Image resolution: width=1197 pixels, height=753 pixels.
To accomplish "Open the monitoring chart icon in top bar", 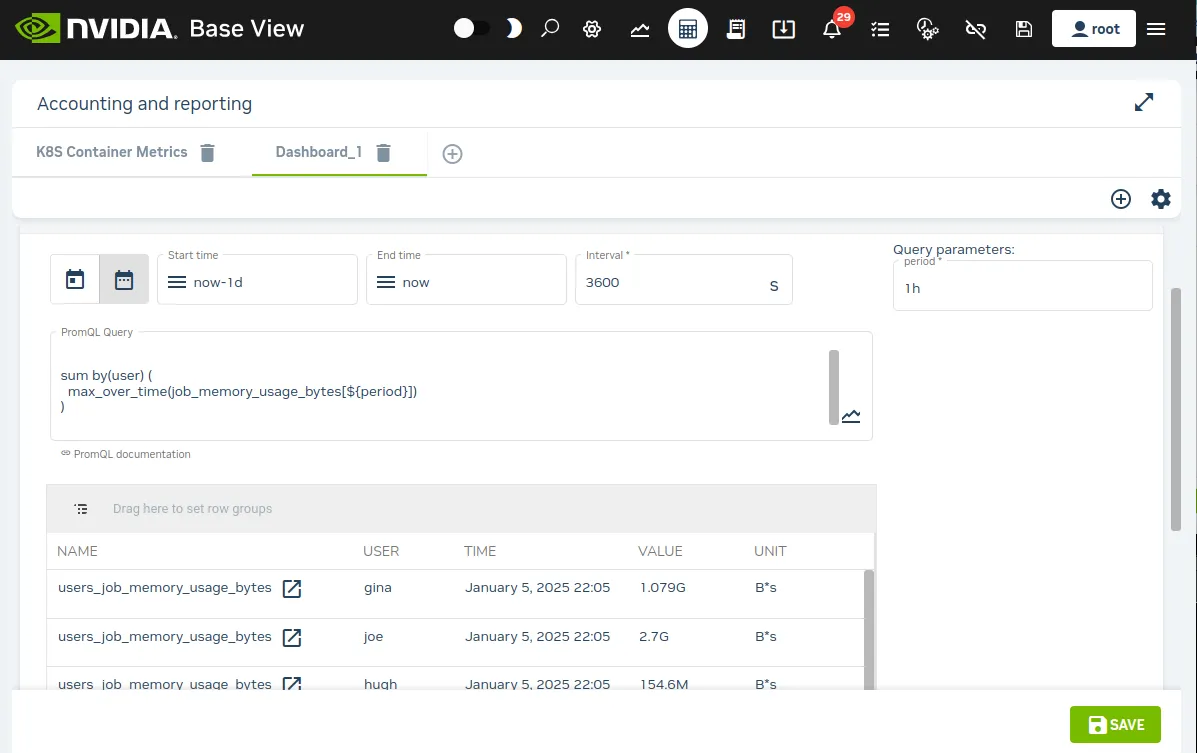I will click(x=640, y=29).
